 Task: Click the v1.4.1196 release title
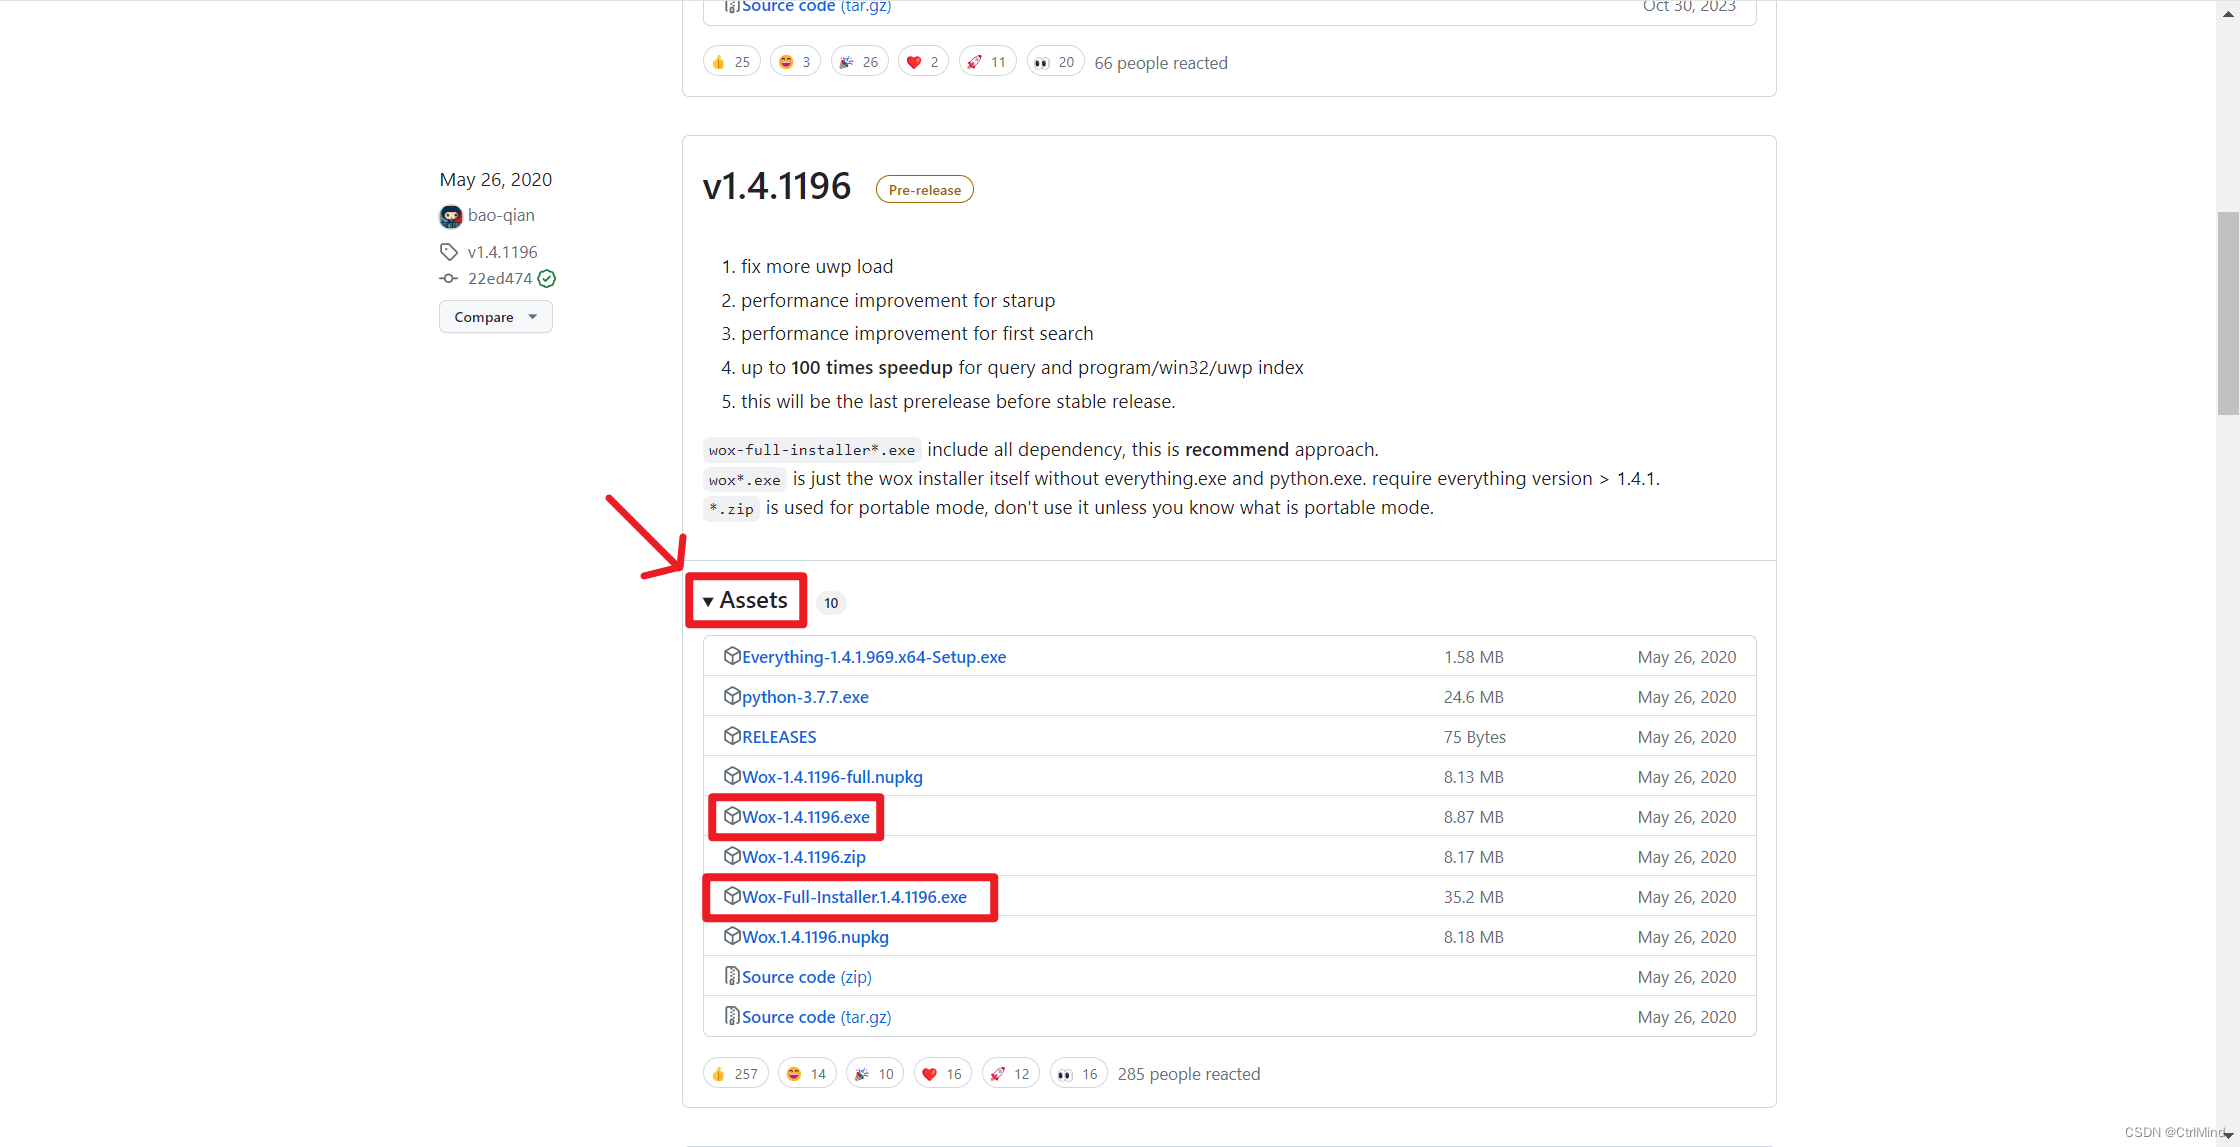pyautogui.click(x=776, y=187)
